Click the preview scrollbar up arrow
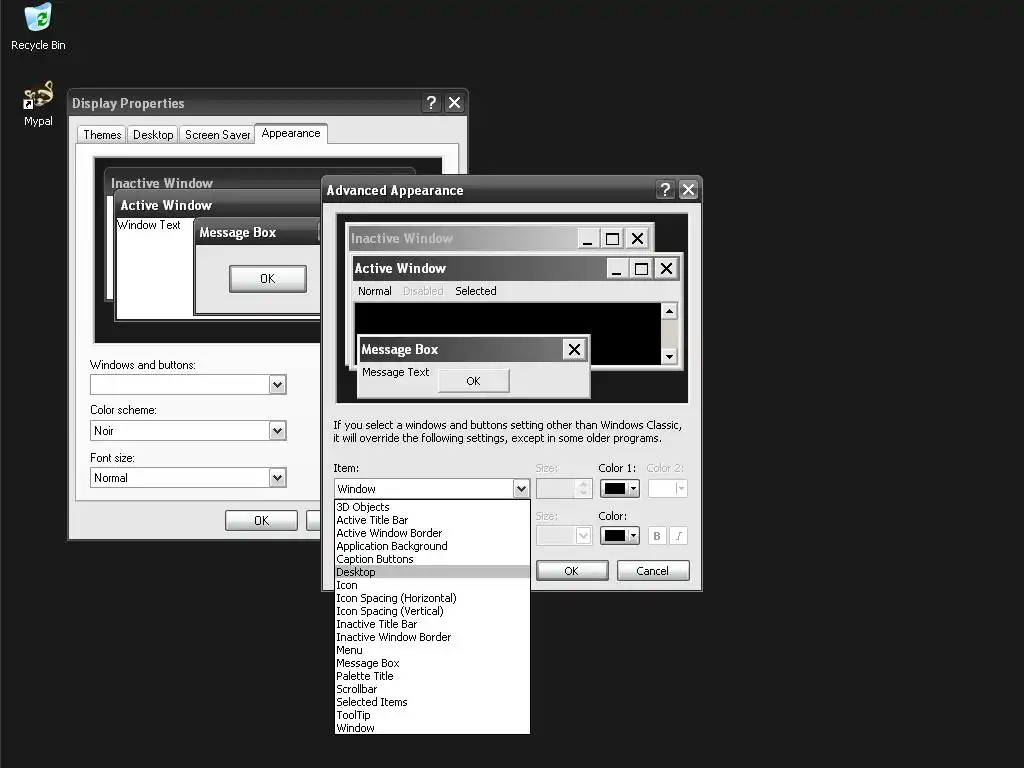The width and height of the screenshot is (1024, 768). pyautogui.click(x=669, y=312)
